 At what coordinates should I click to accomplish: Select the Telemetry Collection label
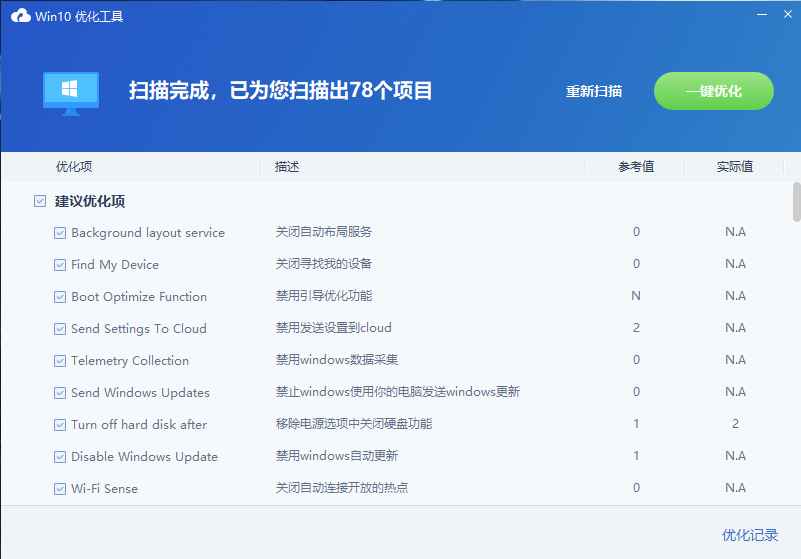[x=130, y=361]
